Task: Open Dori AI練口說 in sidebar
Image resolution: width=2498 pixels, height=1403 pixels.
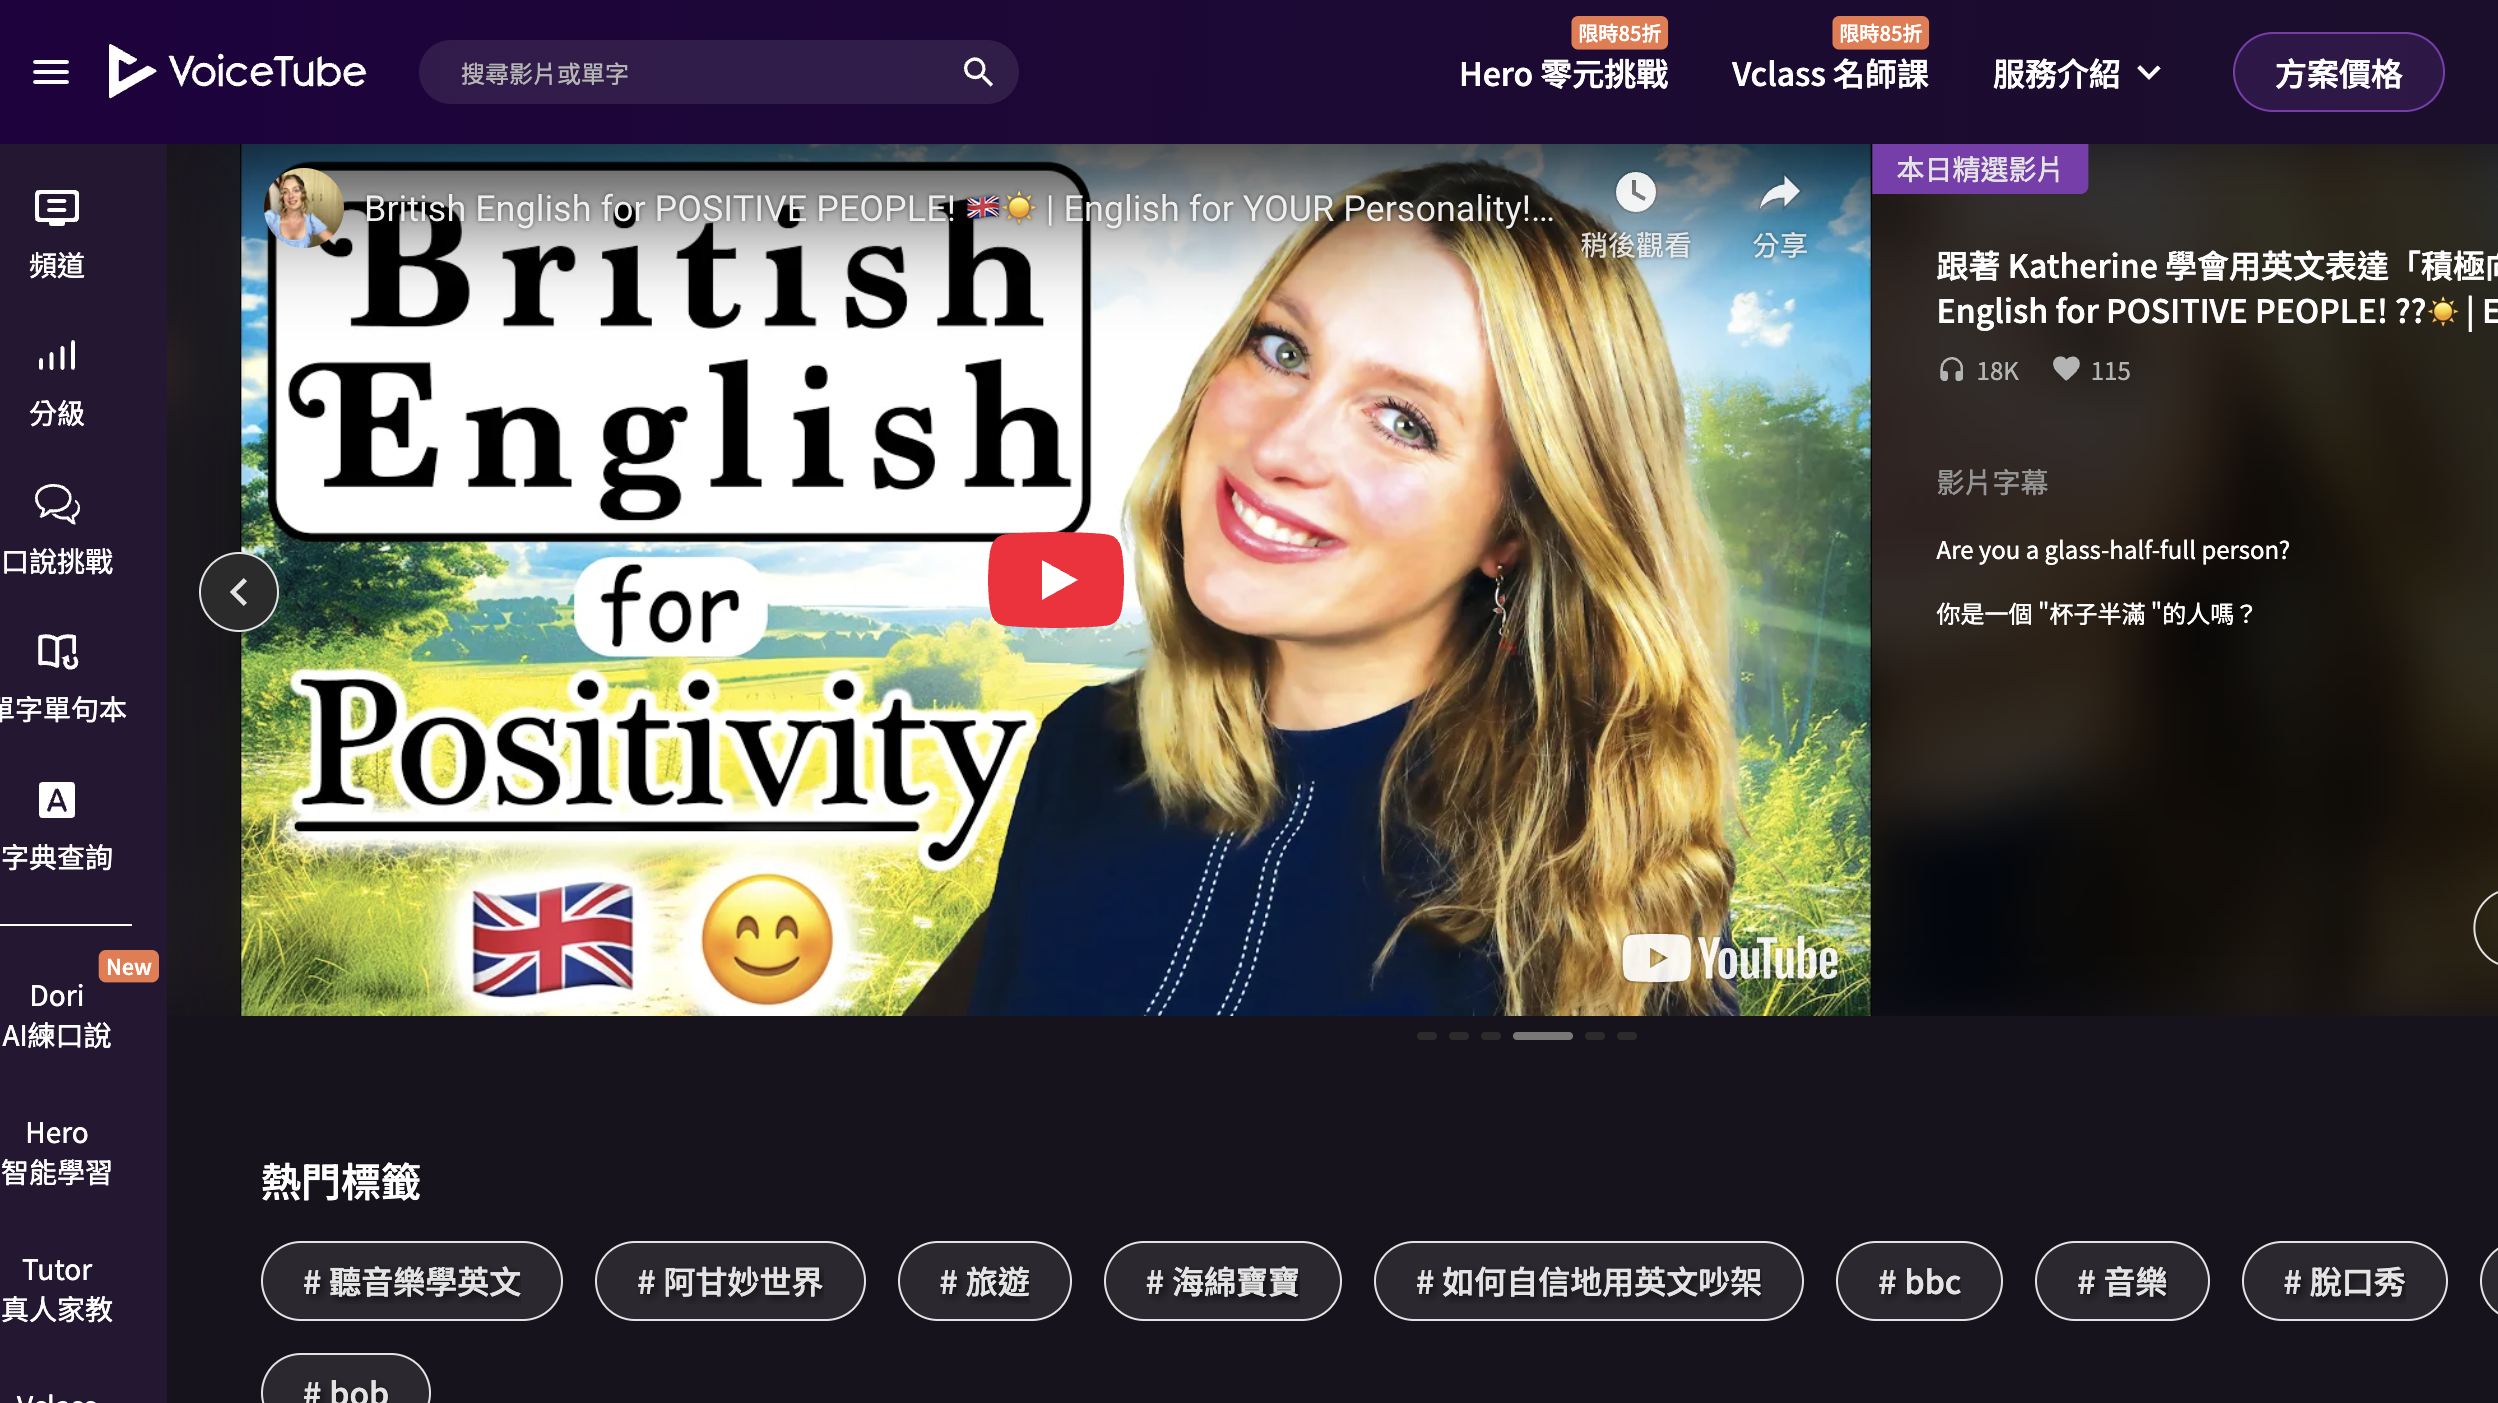Action: coord(57,1015)
